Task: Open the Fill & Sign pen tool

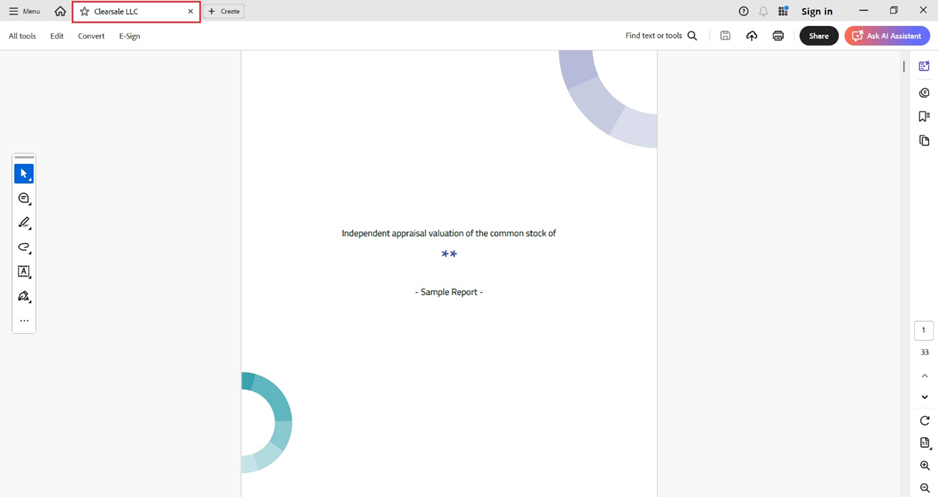Action: pyautogui.click(x=24, y=297)
